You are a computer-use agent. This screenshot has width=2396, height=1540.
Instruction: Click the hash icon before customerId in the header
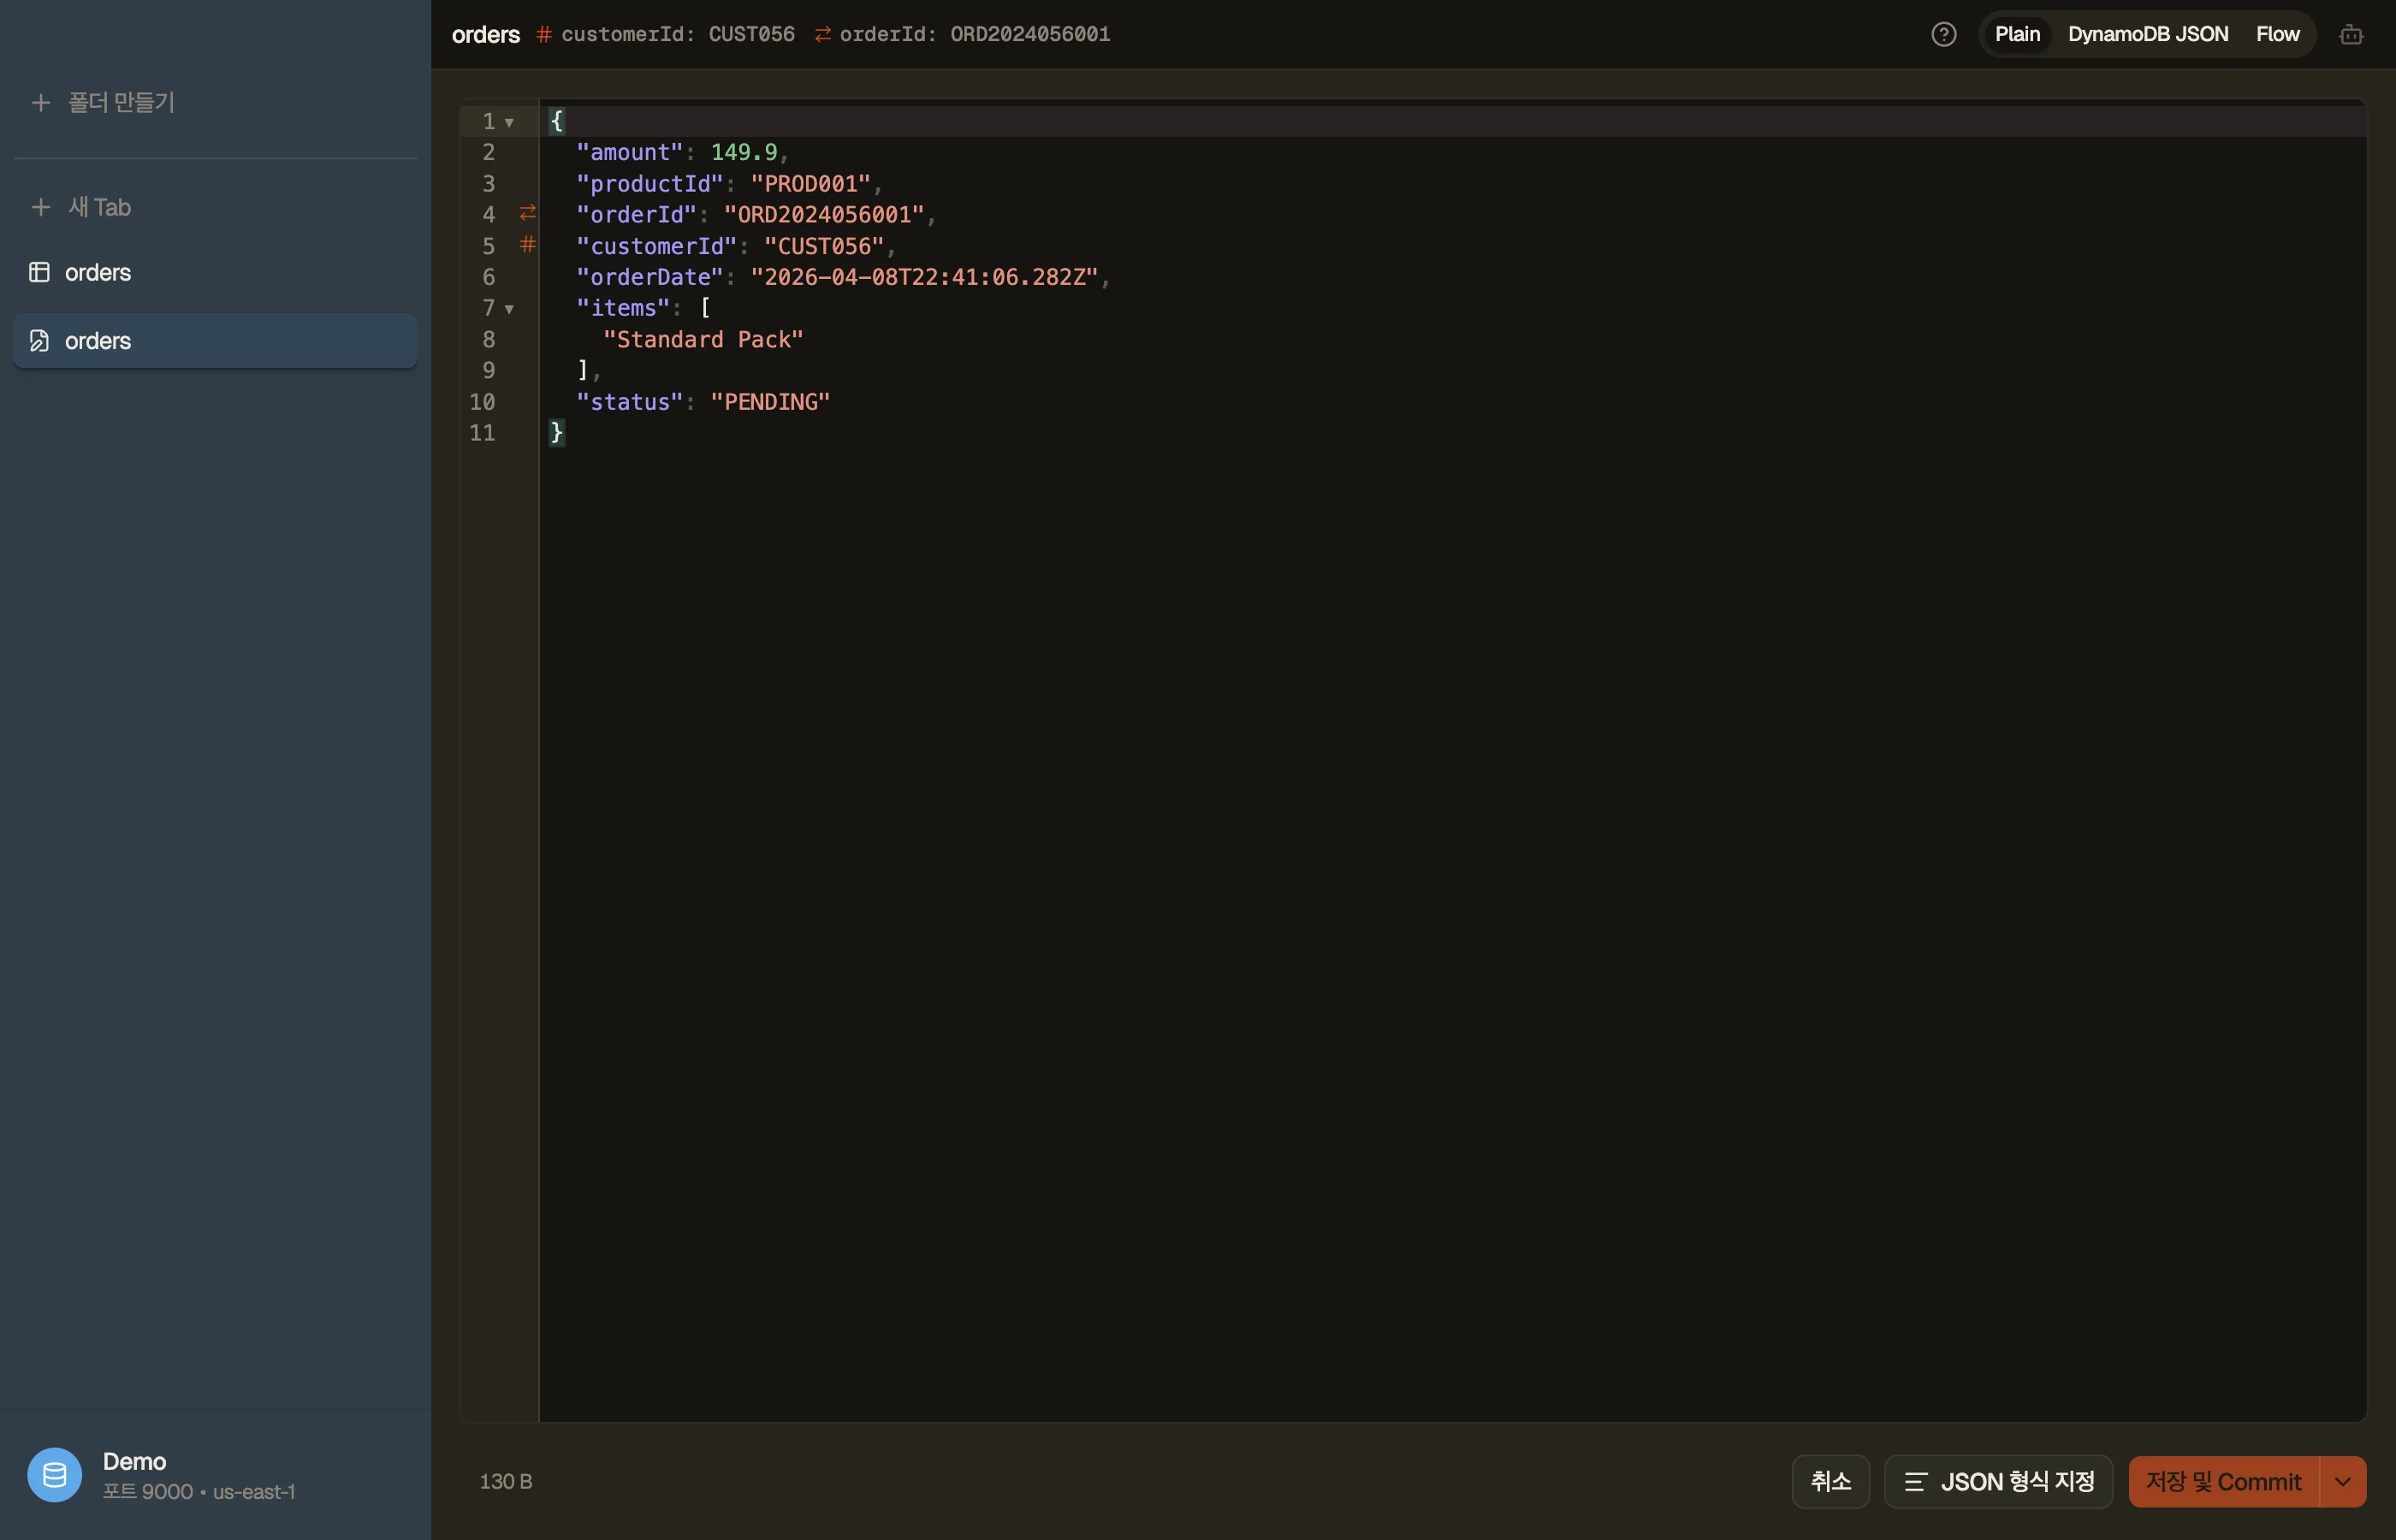coord(544,35)
